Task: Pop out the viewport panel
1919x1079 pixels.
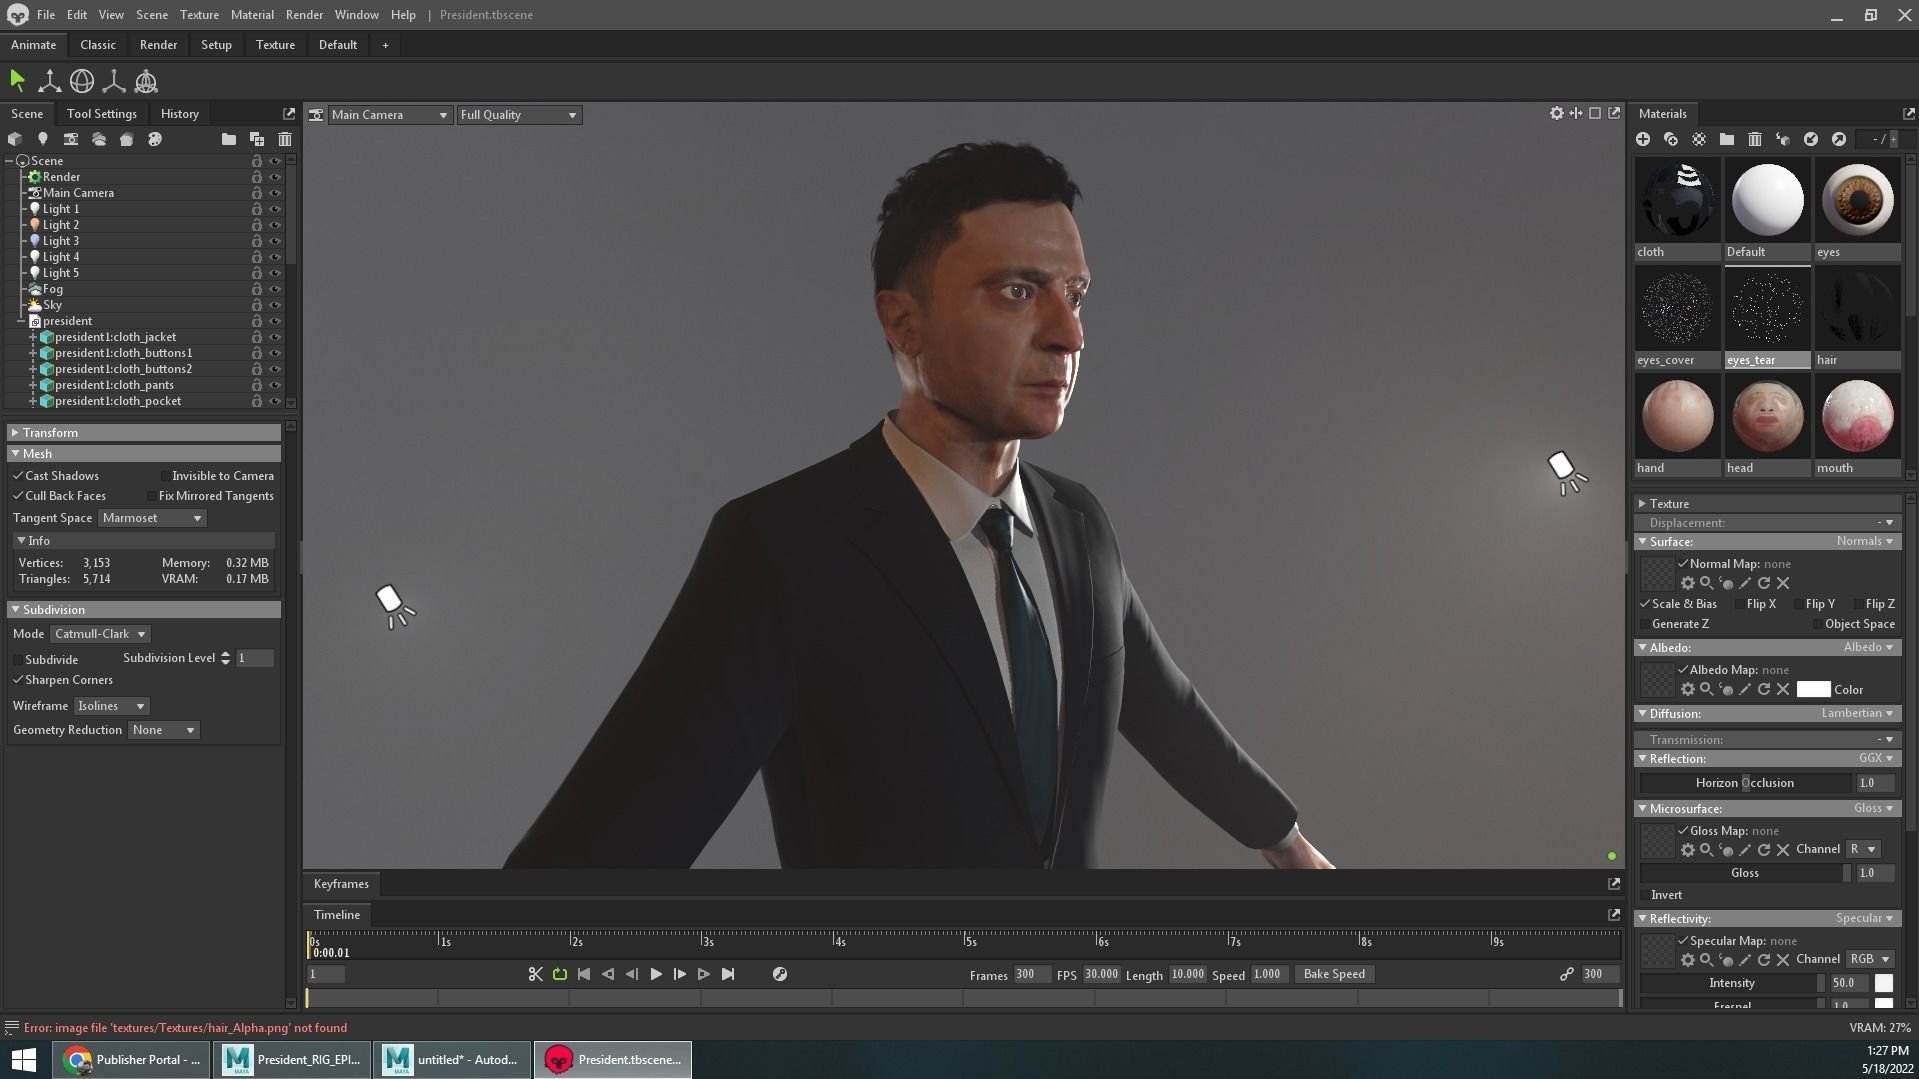Action: point(1614,114)
